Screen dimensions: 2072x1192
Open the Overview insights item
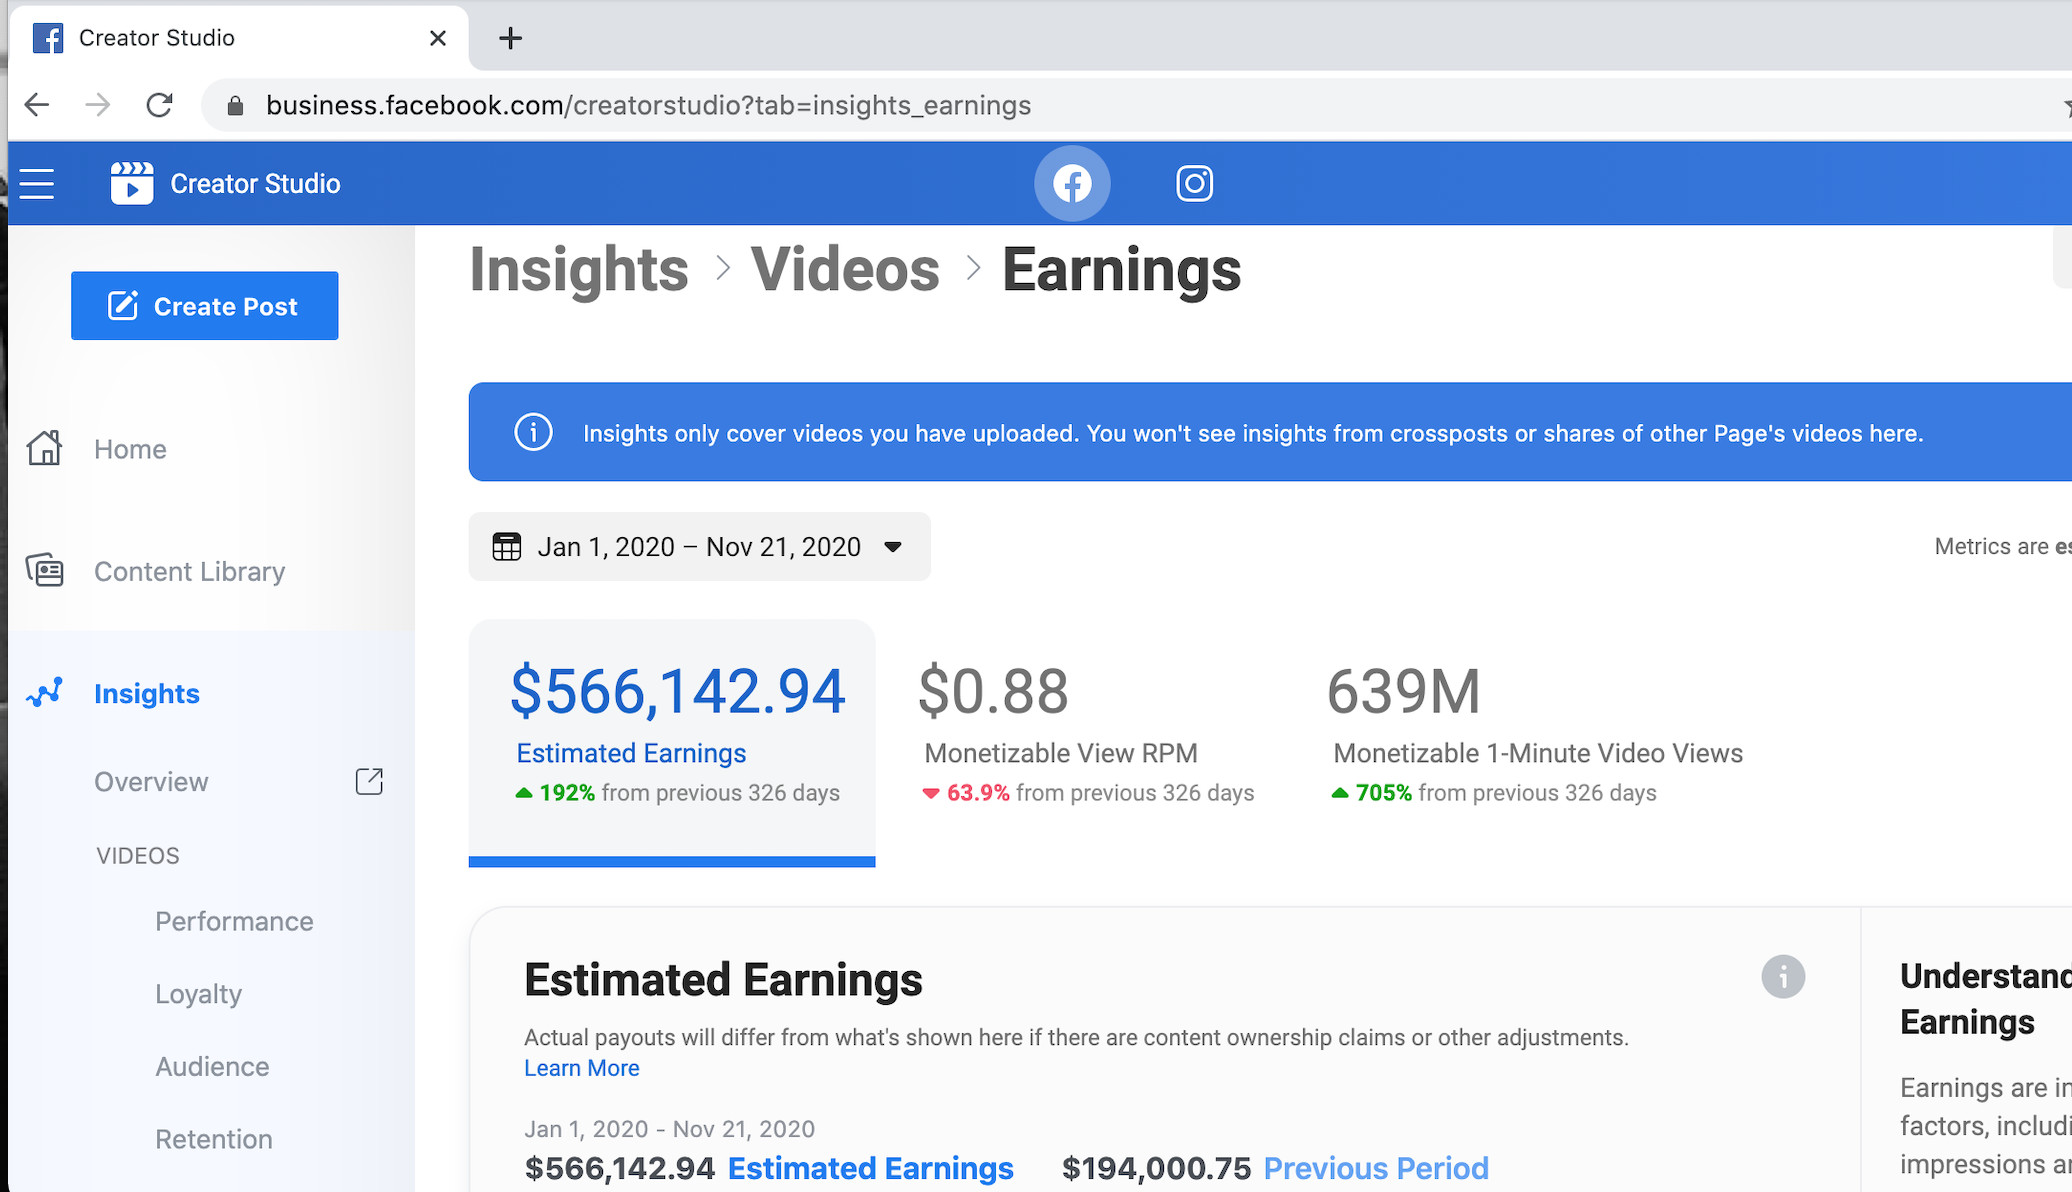(151, 782)
